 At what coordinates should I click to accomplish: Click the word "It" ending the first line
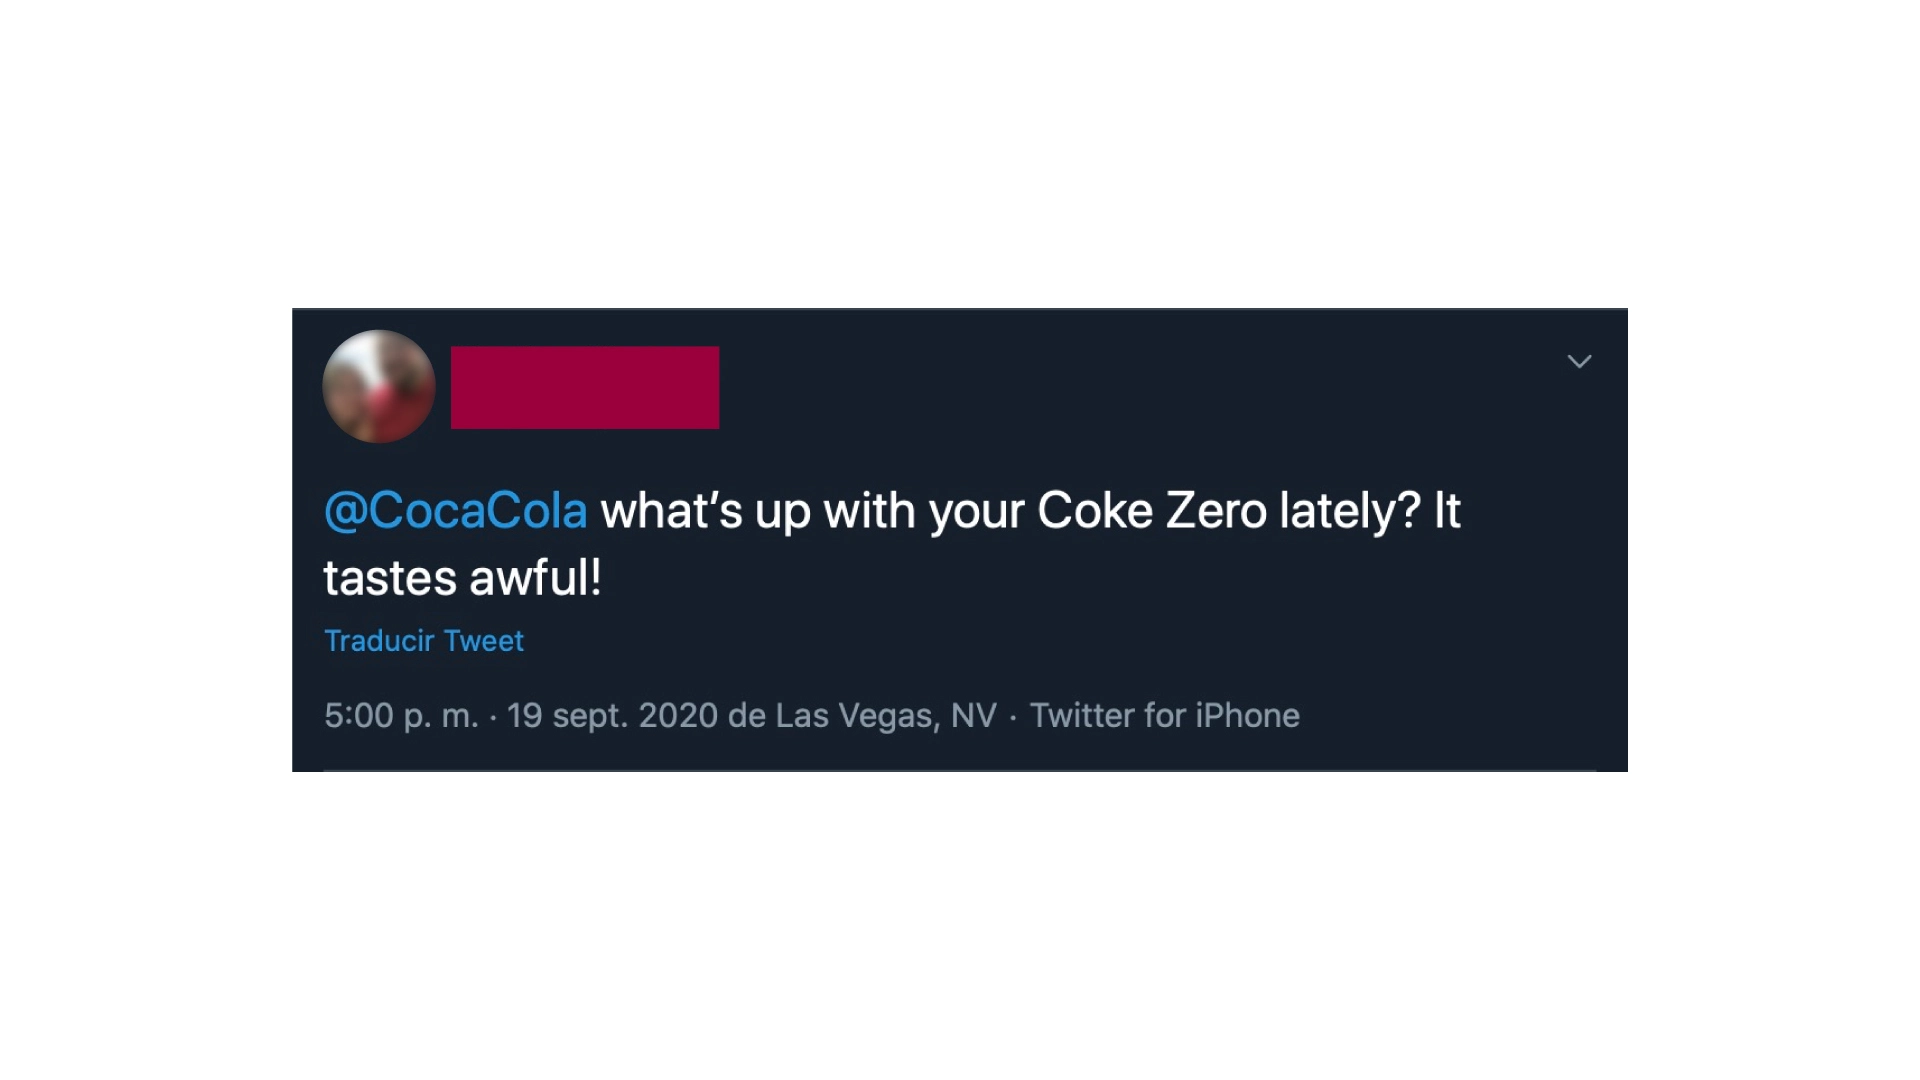(x=1447, y=510)
